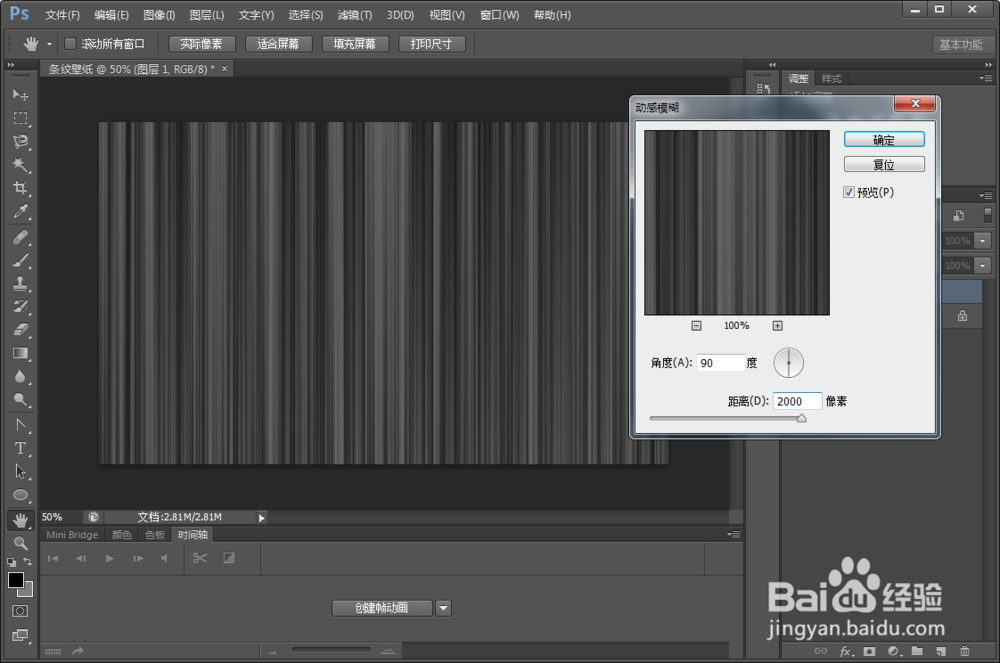The image size is (1000, 663).
Task: Open fill 100% dropdown arrow
Action: click(x=983, y=265)
